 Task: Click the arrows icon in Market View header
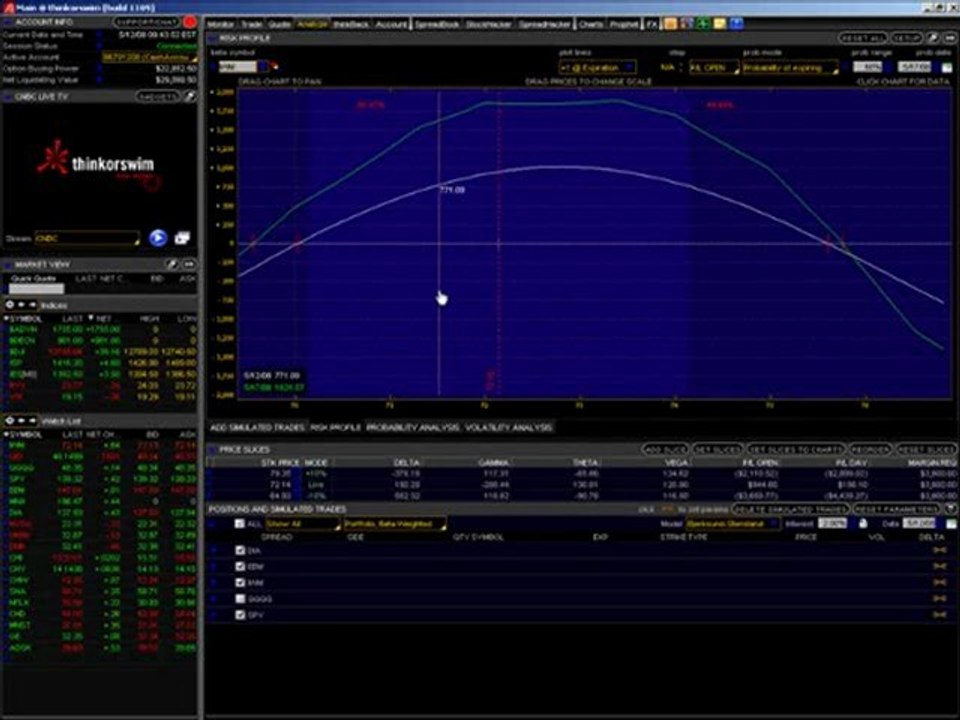(189, 264)
